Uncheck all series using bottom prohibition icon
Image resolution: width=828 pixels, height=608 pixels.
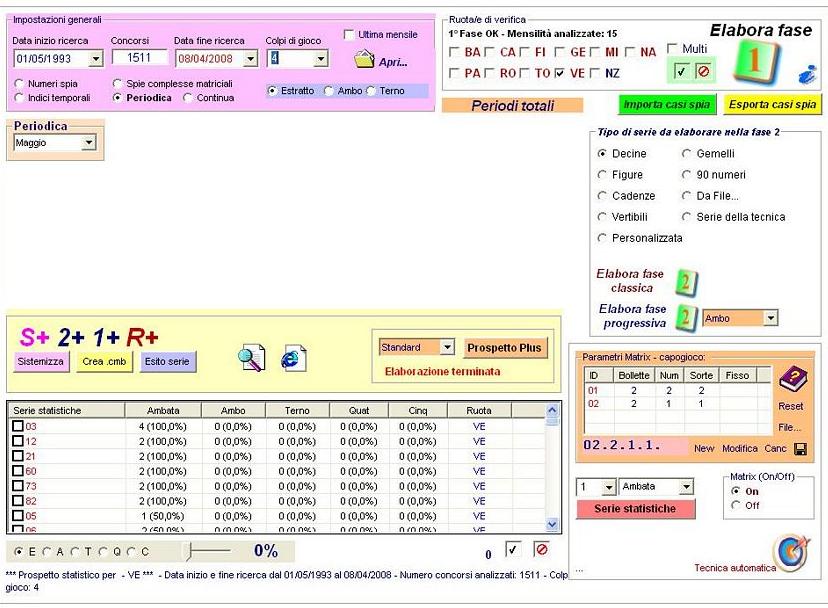pos(541,549)
